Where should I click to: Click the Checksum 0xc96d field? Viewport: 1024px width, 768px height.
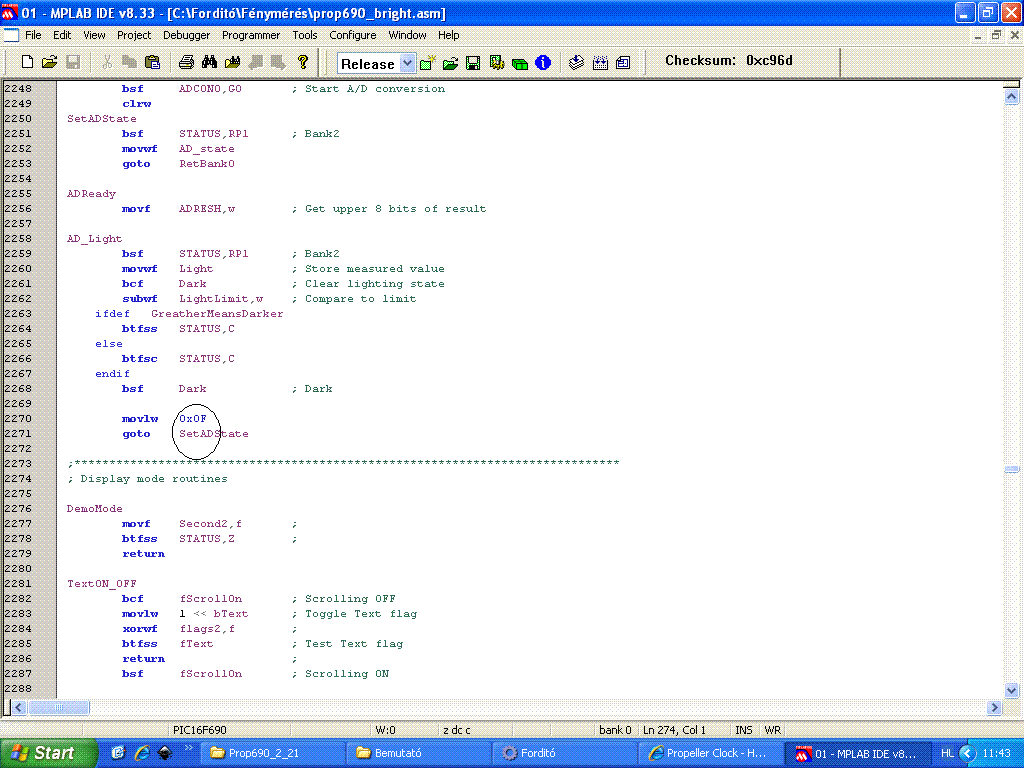729,61
